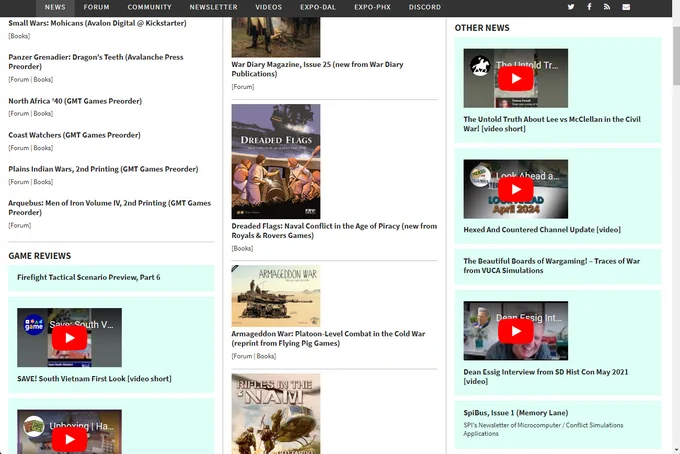Open the DISCORD menu item

pyautogui.click(x=425, y=7)
